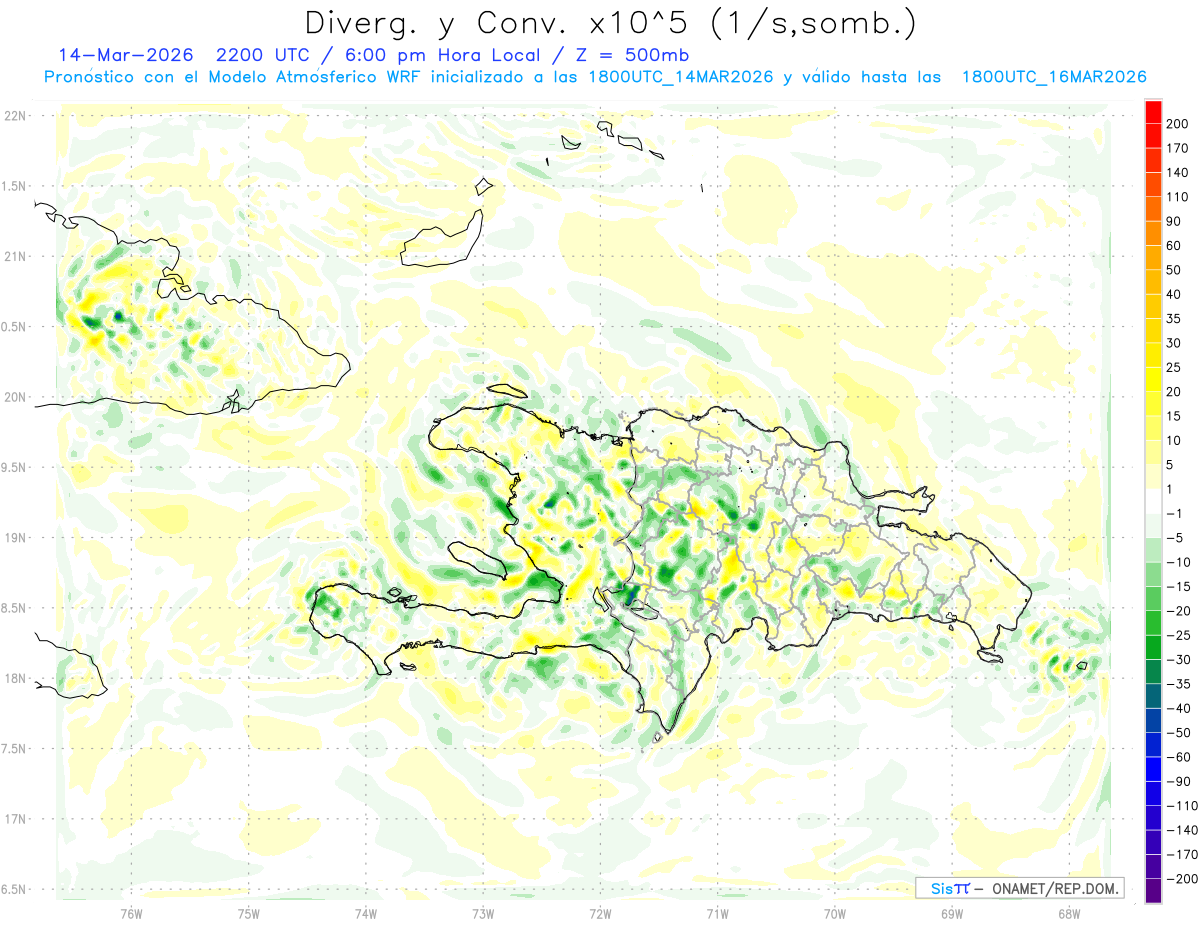Click the "18N" latitude label
The image size is (1200, 927).
click(x=15, y=678)
